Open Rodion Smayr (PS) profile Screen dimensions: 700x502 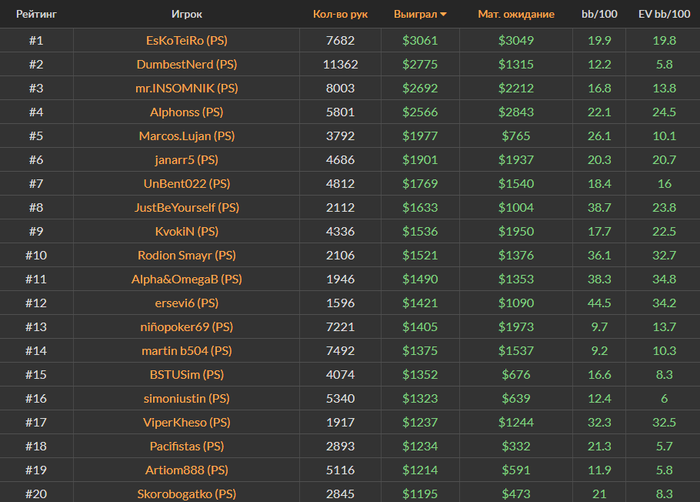coord(186,255)
